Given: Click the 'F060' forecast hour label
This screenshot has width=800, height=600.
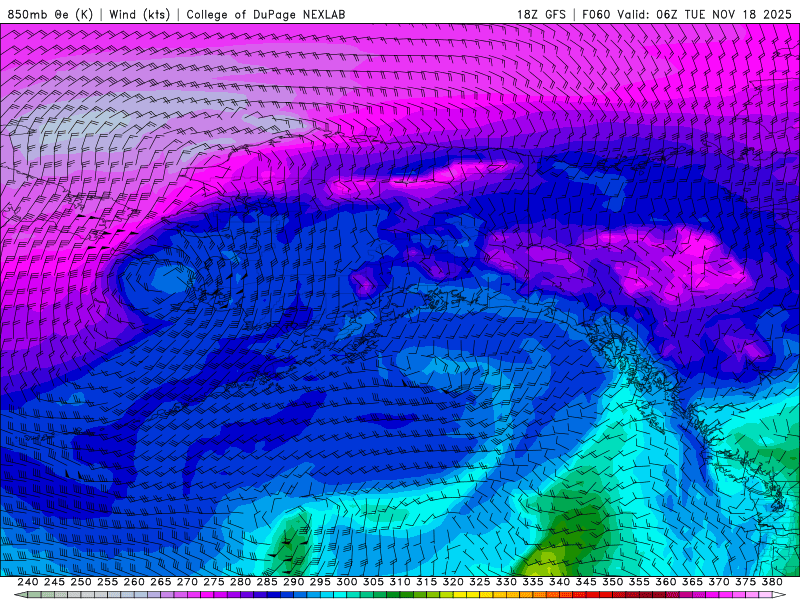Looking at the screenshot, I should tap(596, 14).
